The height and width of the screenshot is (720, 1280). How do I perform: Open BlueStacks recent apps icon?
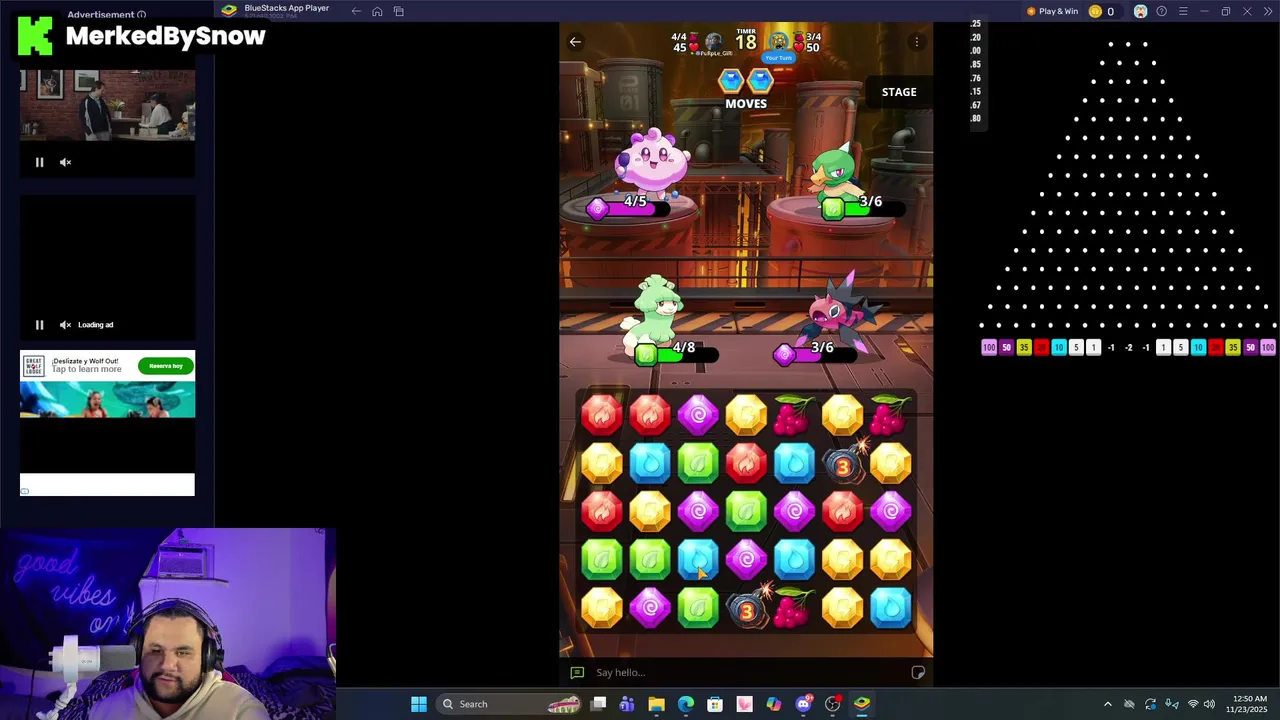click(x=398, y=12)
